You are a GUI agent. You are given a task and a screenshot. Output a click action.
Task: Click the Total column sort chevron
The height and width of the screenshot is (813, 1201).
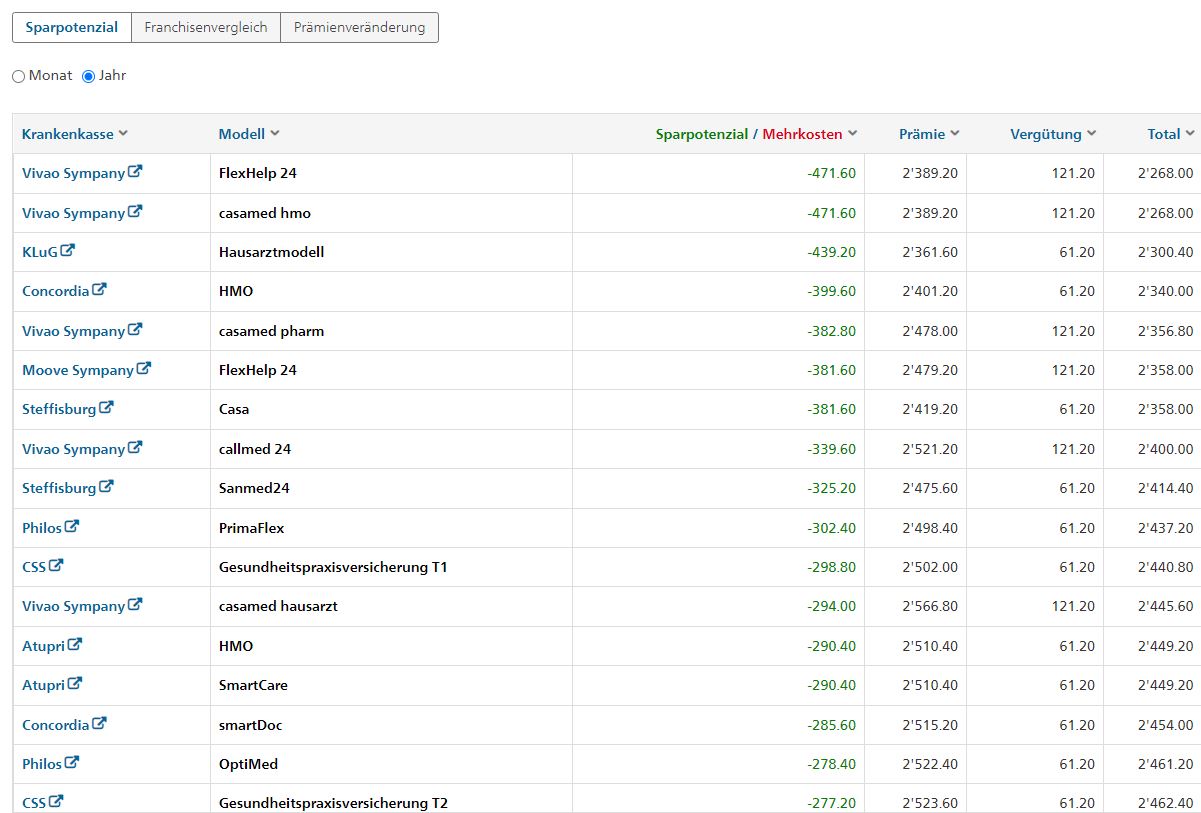[1190, 134]
